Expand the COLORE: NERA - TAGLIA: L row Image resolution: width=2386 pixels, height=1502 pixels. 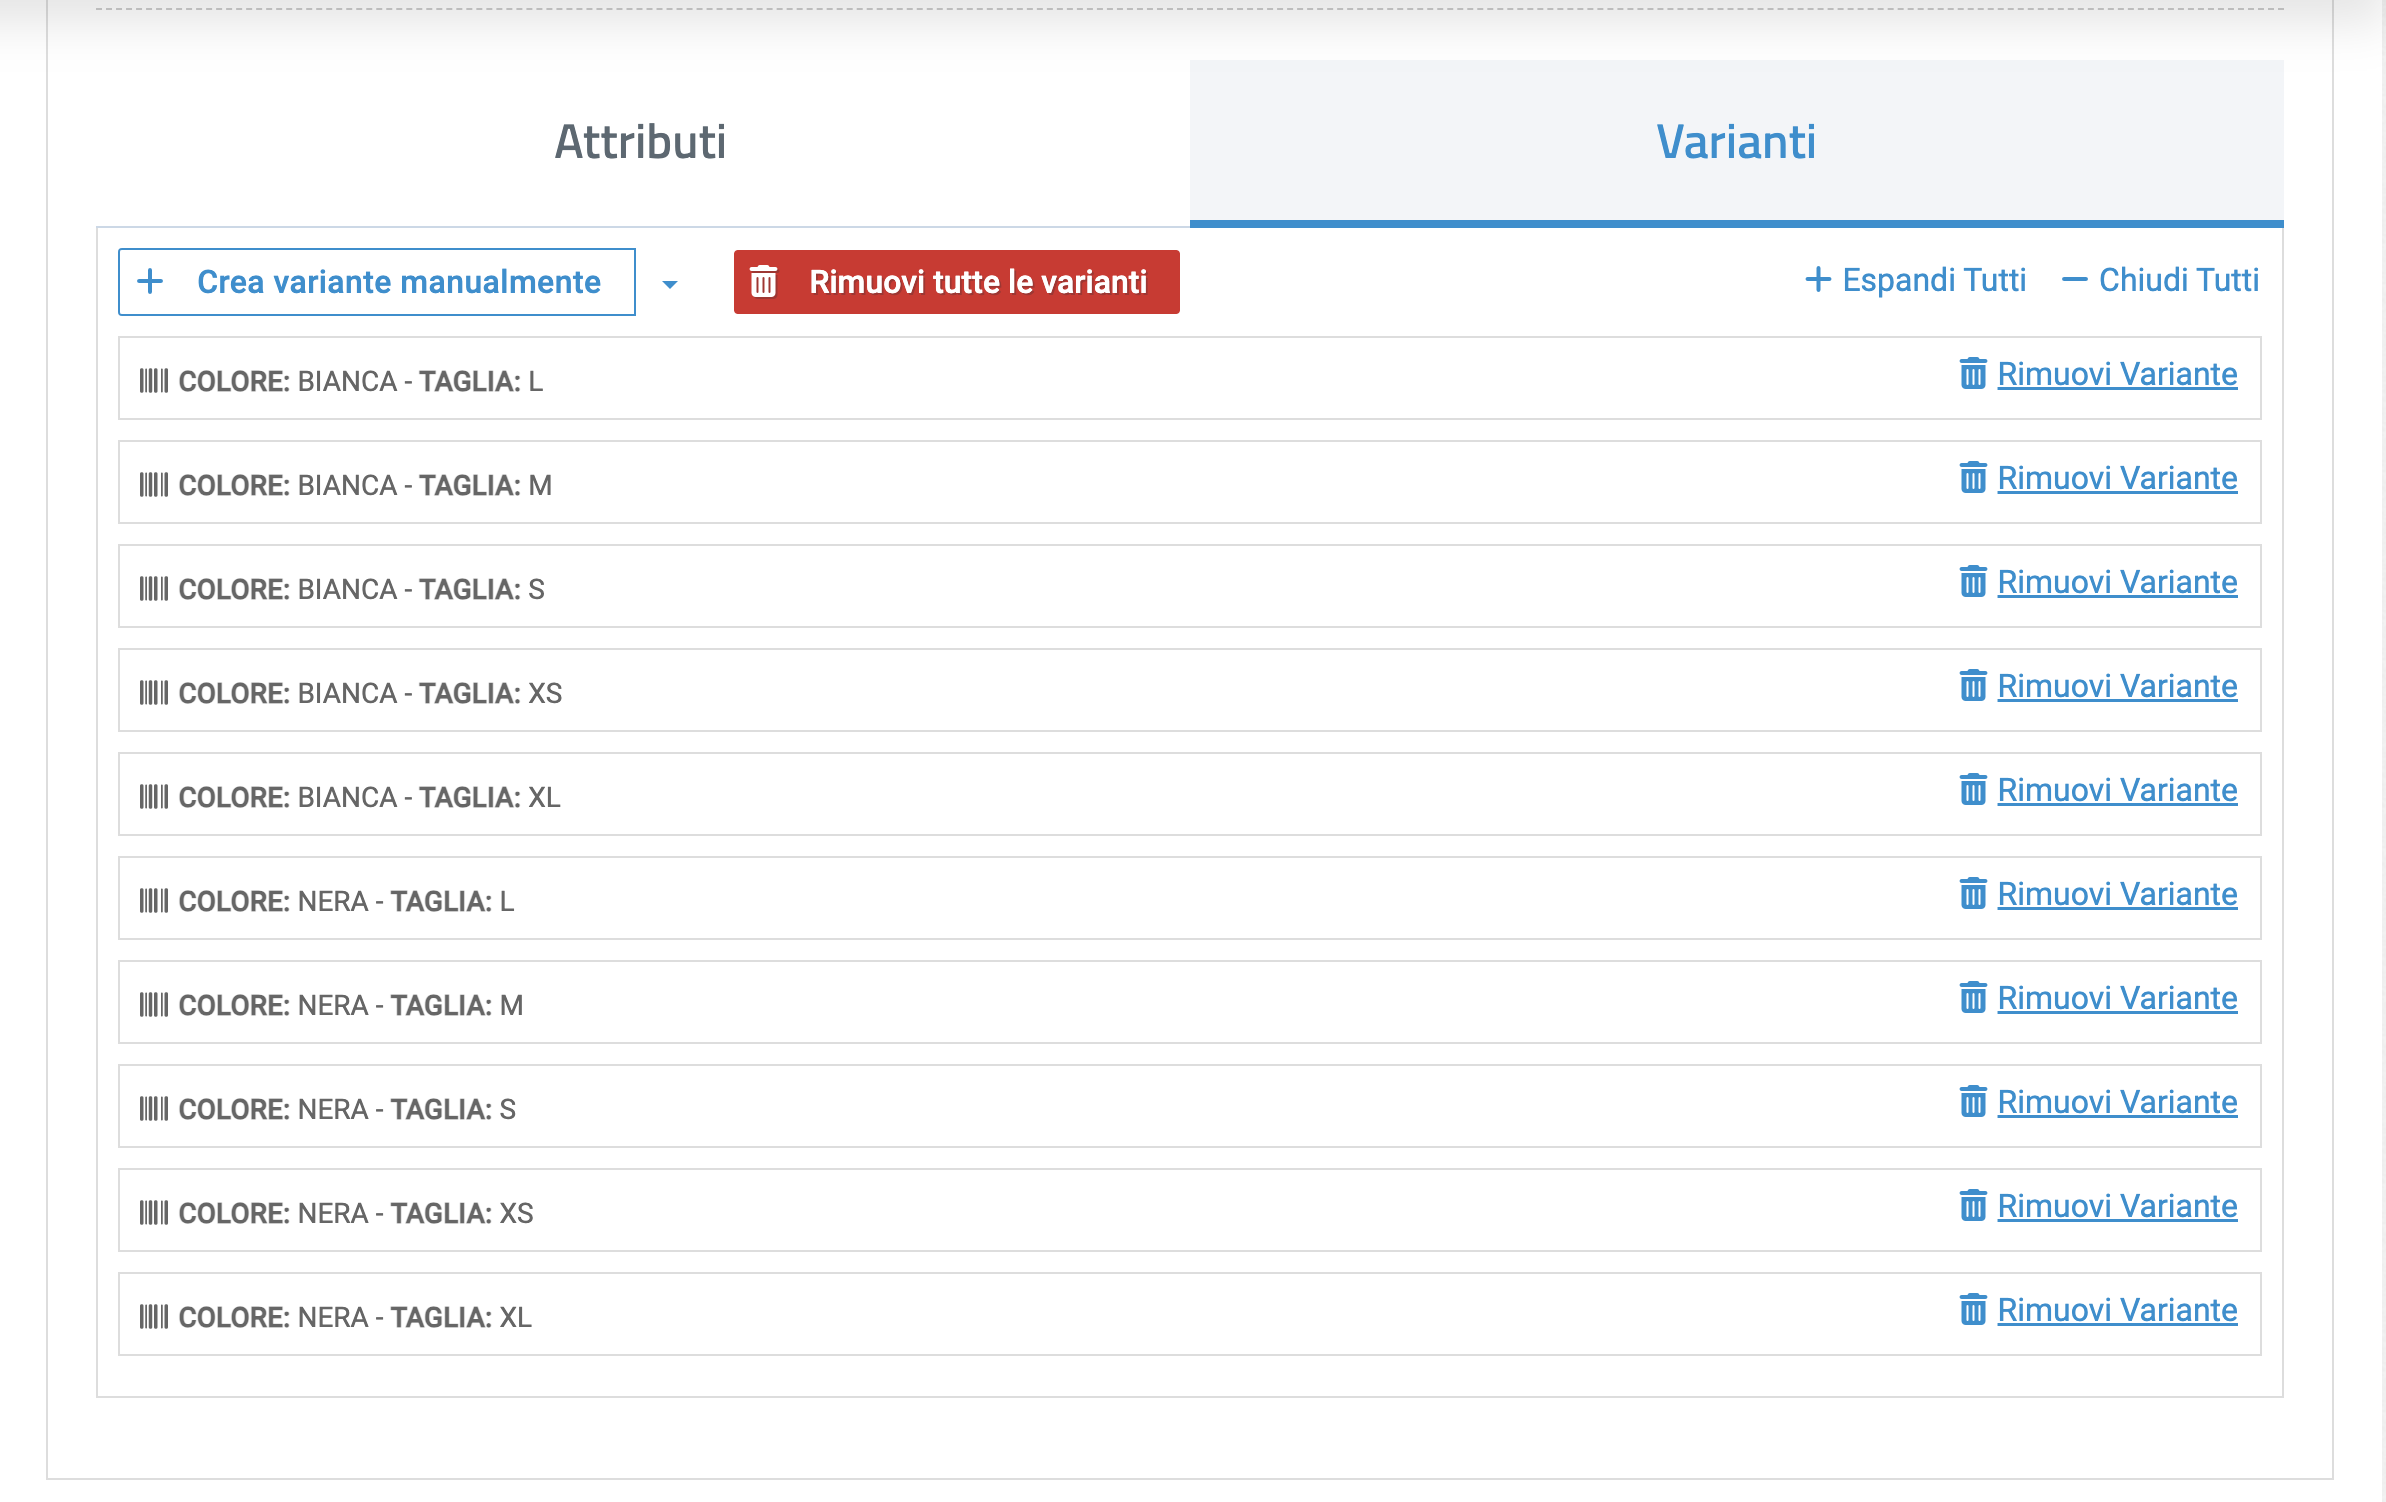(1190, 898)
